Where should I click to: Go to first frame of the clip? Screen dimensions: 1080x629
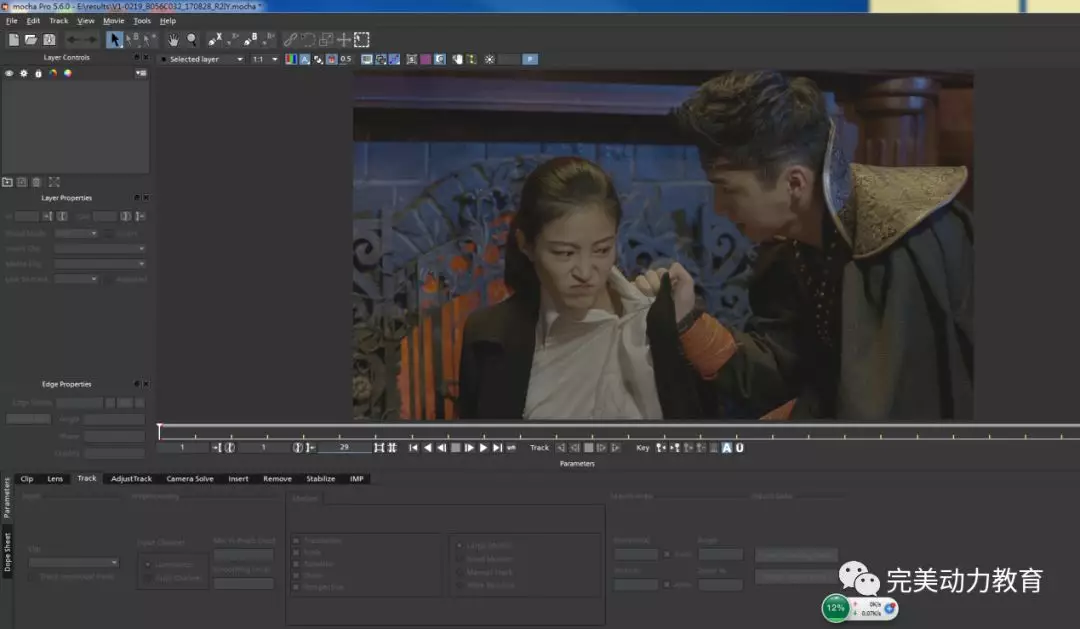pyautogui.click(x=413, y=448)
